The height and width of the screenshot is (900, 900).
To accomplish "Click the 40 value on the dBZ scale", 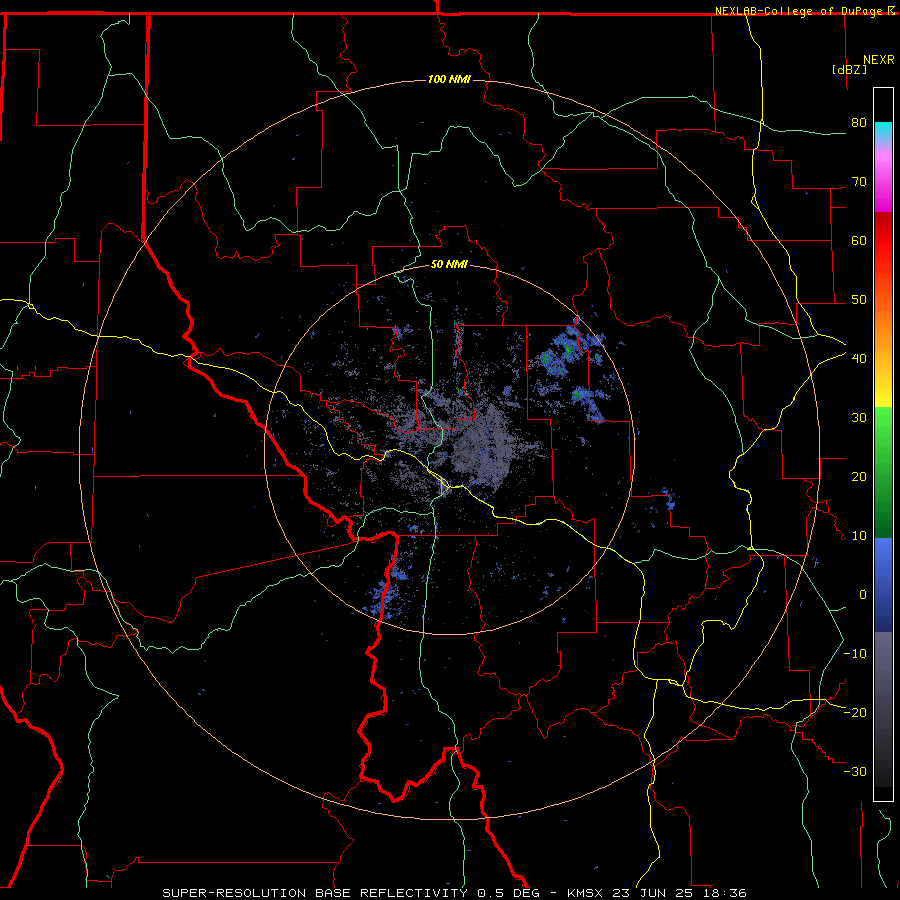I will tap(859, 359).
